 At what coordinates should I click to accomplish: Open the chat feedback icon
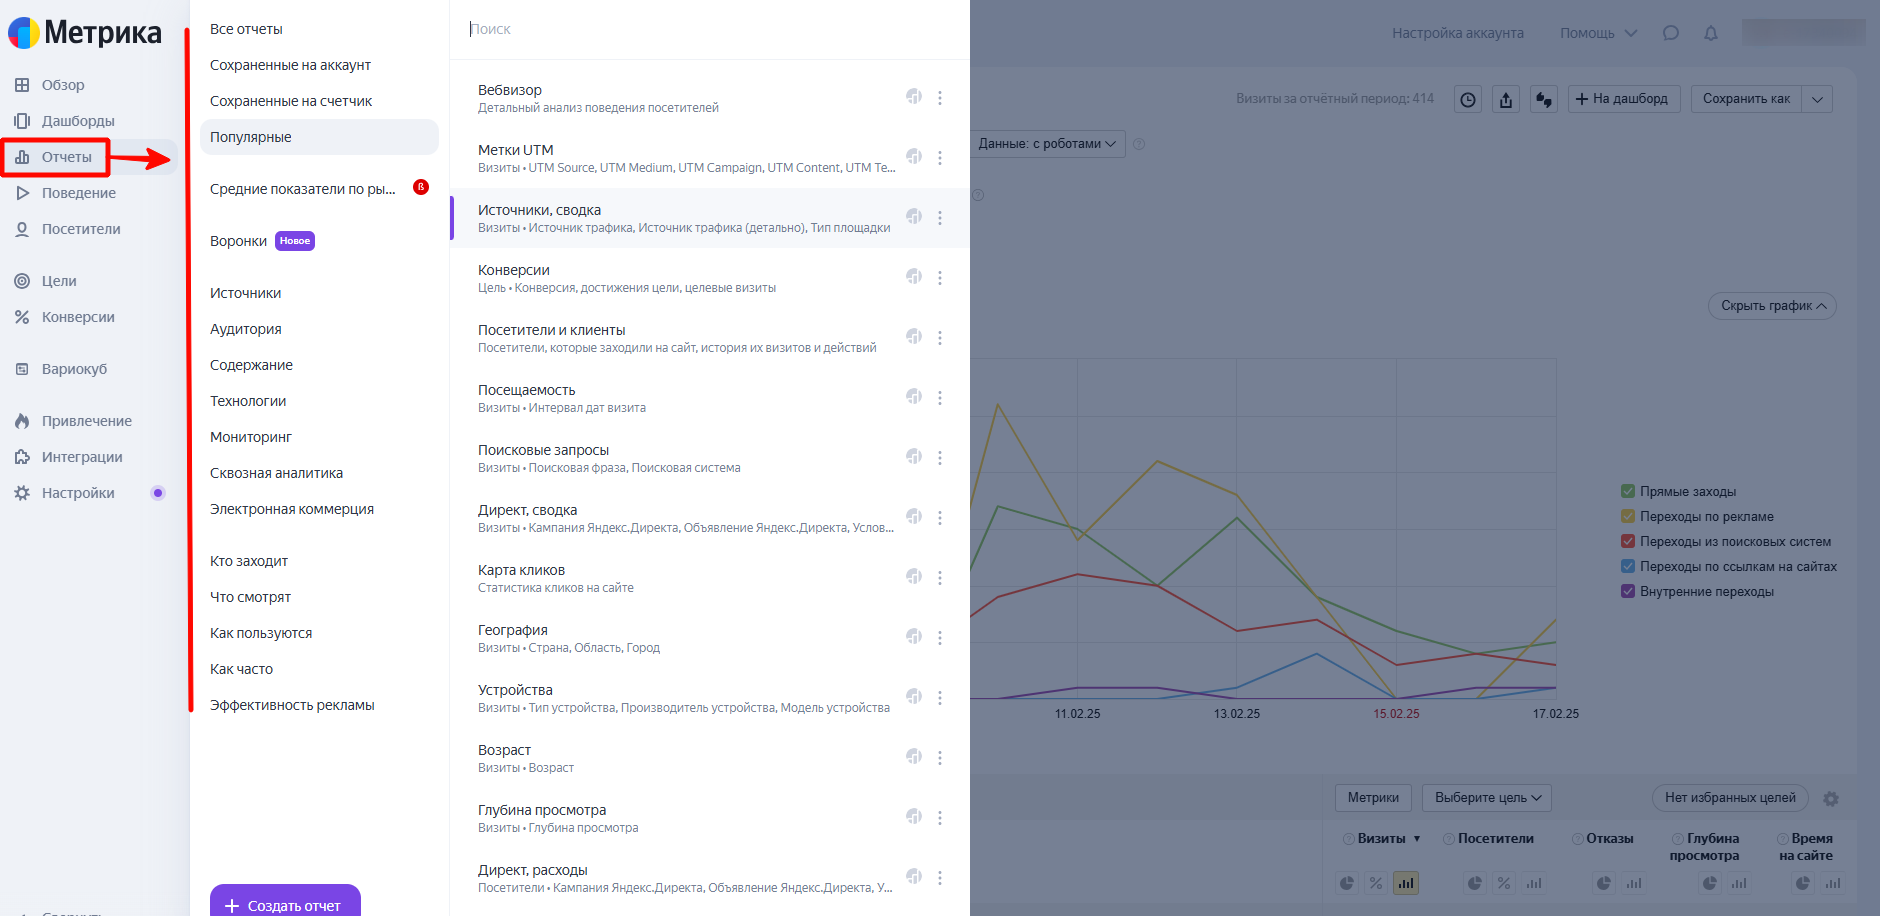point(1671,33)
